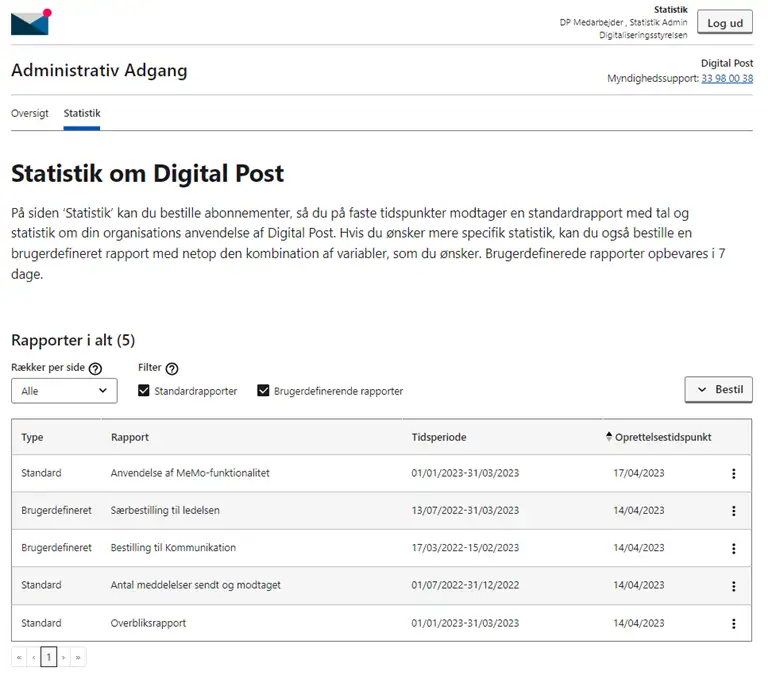The image size is (768, 679).
Task: Open help icon next to Filter
Action: point(172,368)
